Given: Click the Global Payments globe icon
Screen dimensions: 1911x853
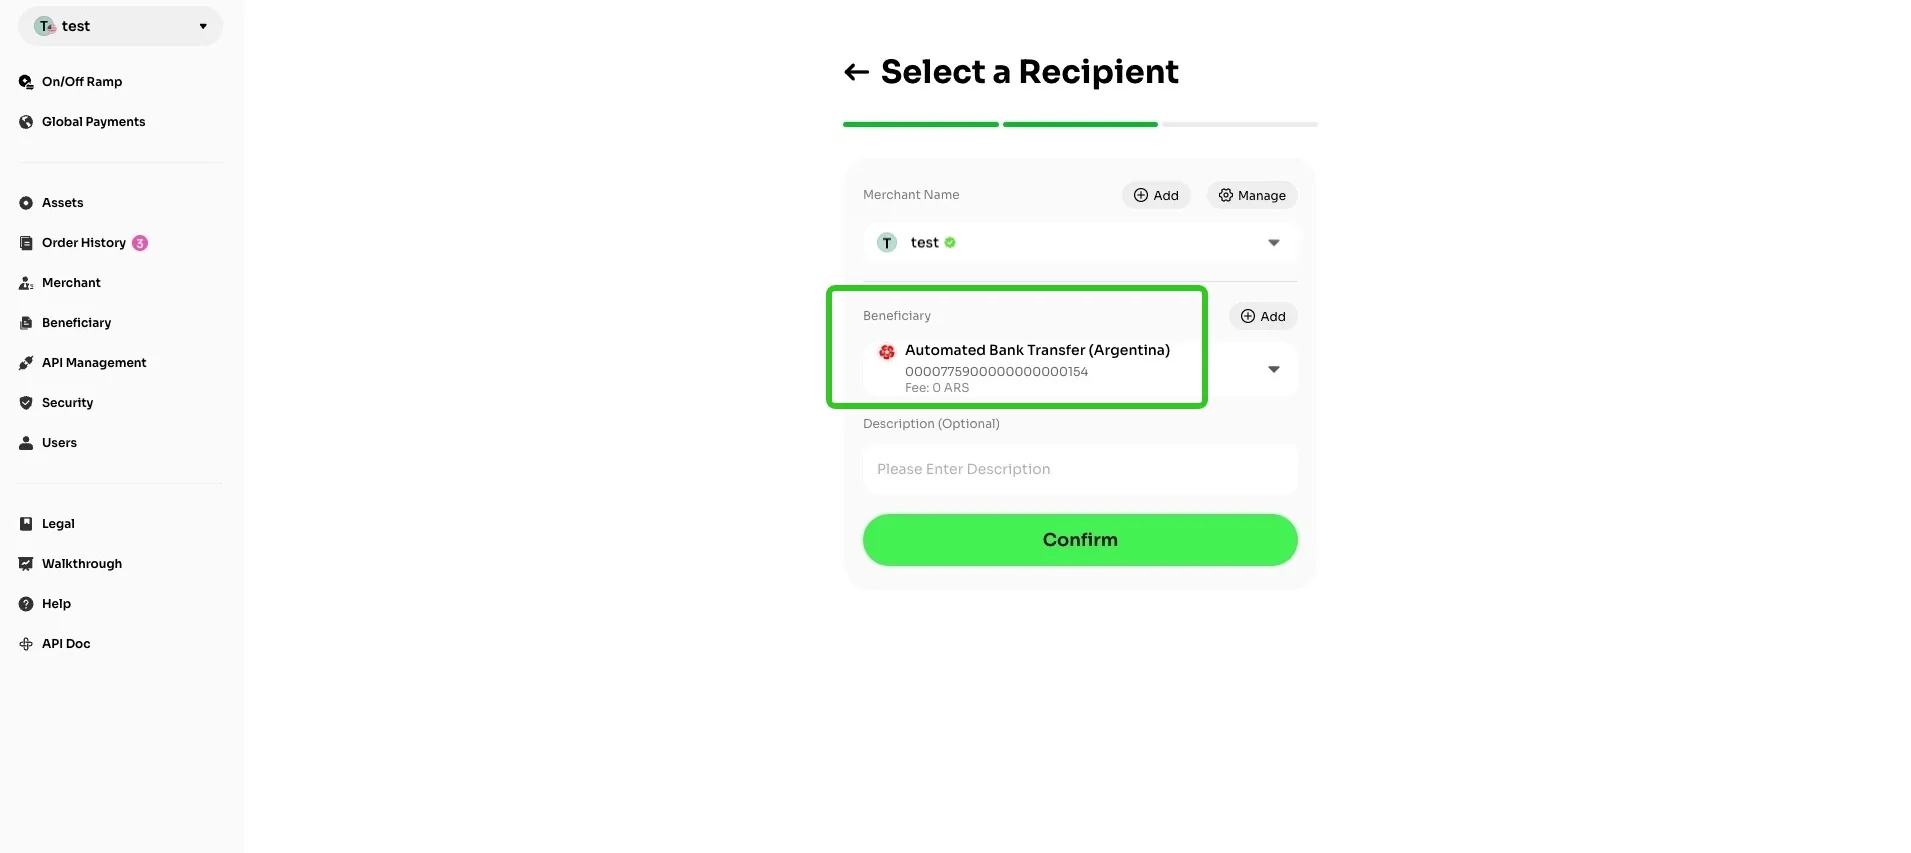Looking at the screenshot, I should pos(26,122).
